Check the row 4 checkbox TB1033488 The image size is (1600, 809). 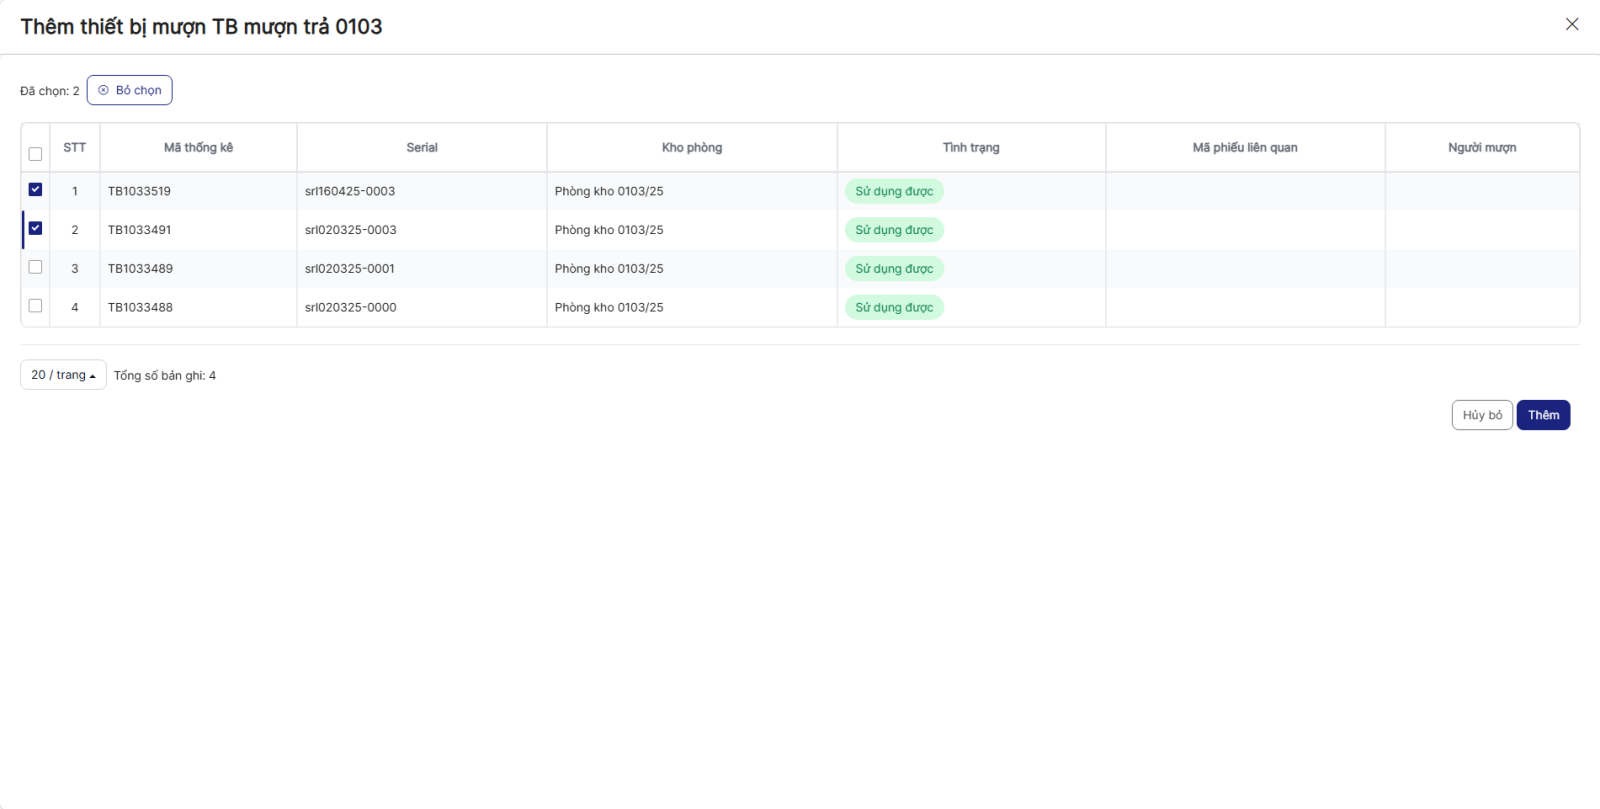tap(35, 306)
